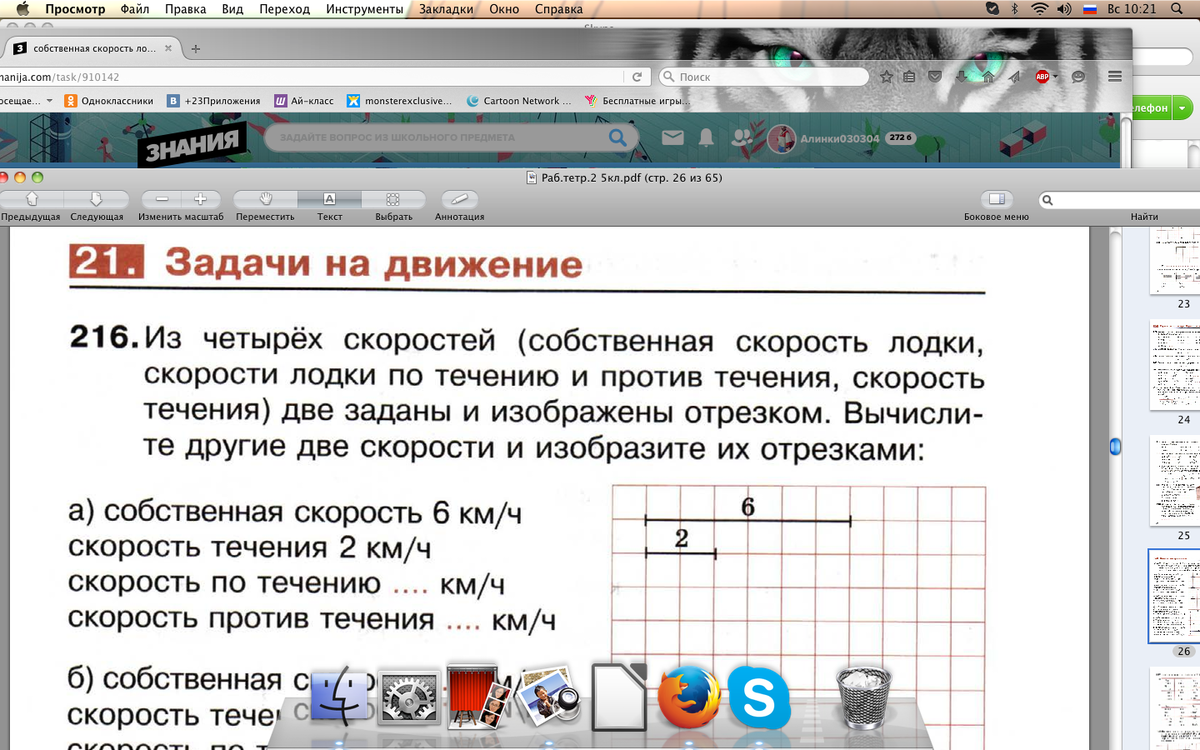
Task: Zoom out with the minus button
Action: coord(161,199)
